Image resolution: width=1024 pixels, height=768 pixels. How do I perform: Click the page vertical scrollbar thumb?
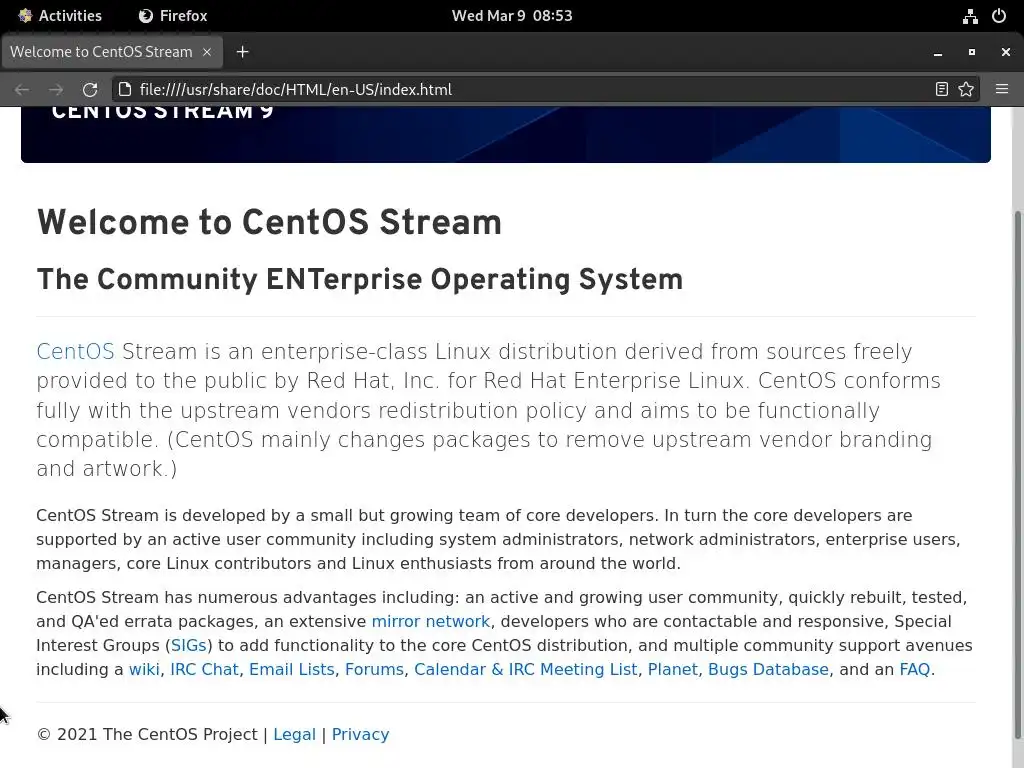pyautogui.click(x=1019, y=475)
